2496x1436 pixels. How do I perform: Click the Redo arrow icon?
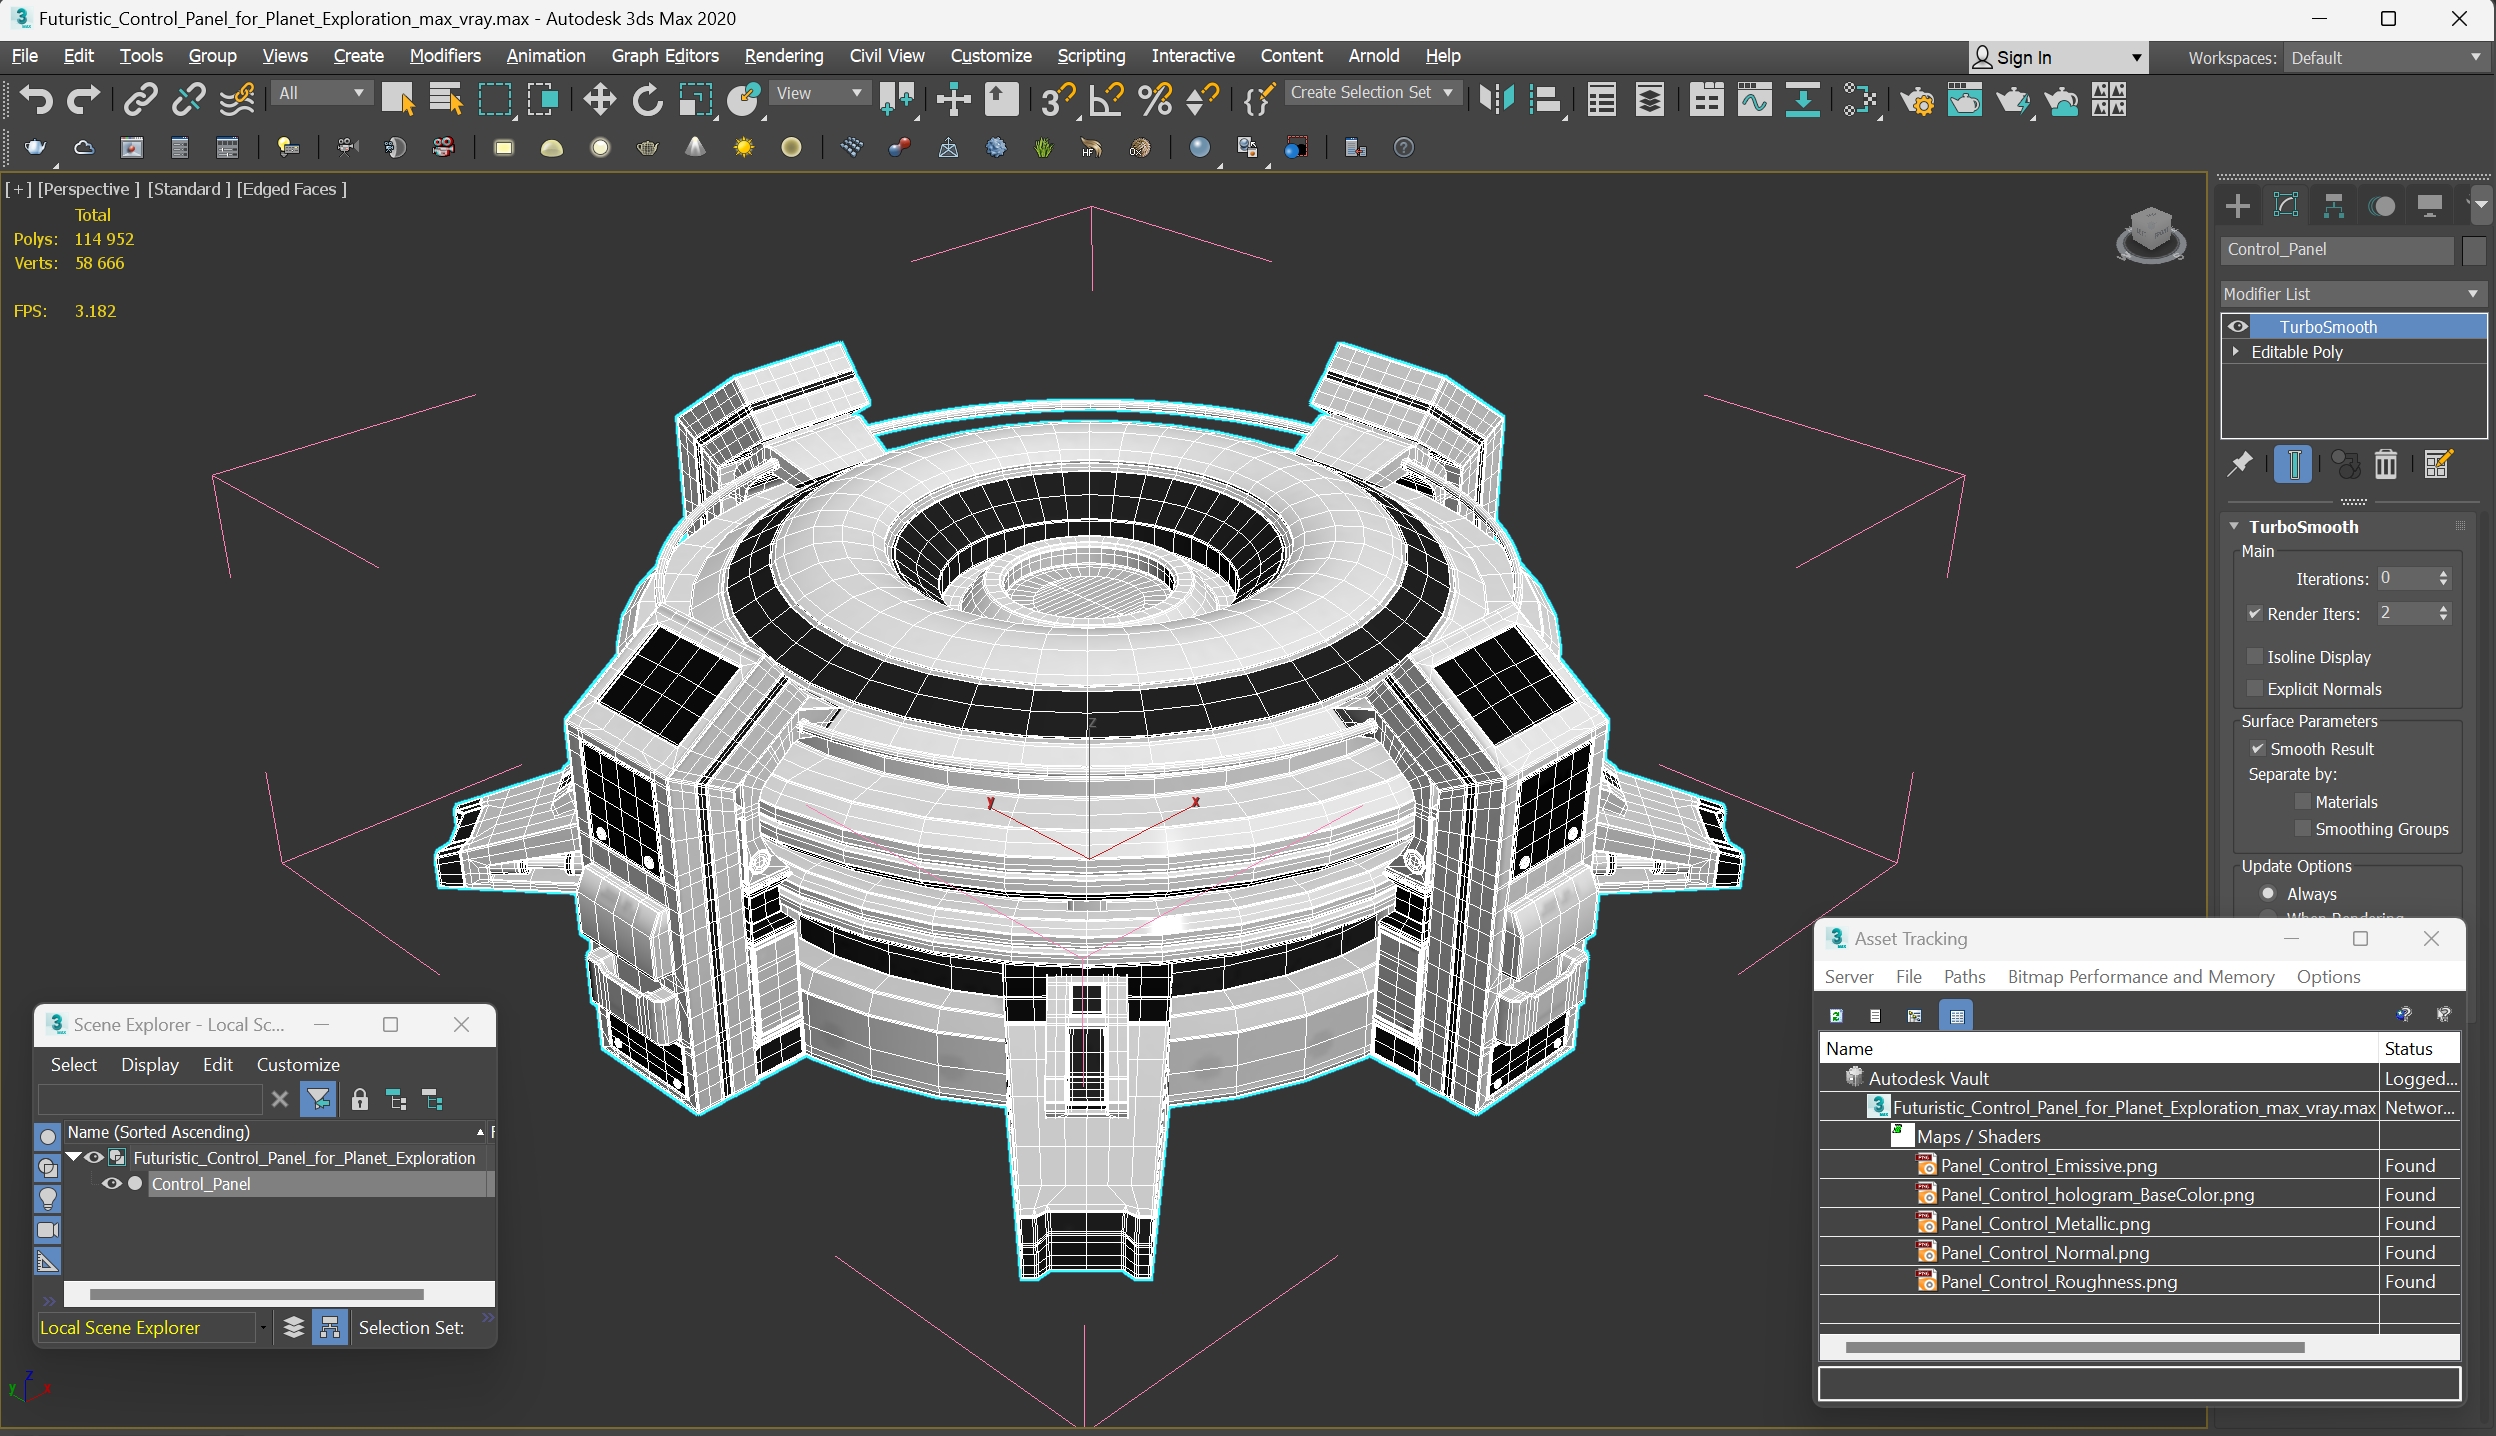click(84, 99)
